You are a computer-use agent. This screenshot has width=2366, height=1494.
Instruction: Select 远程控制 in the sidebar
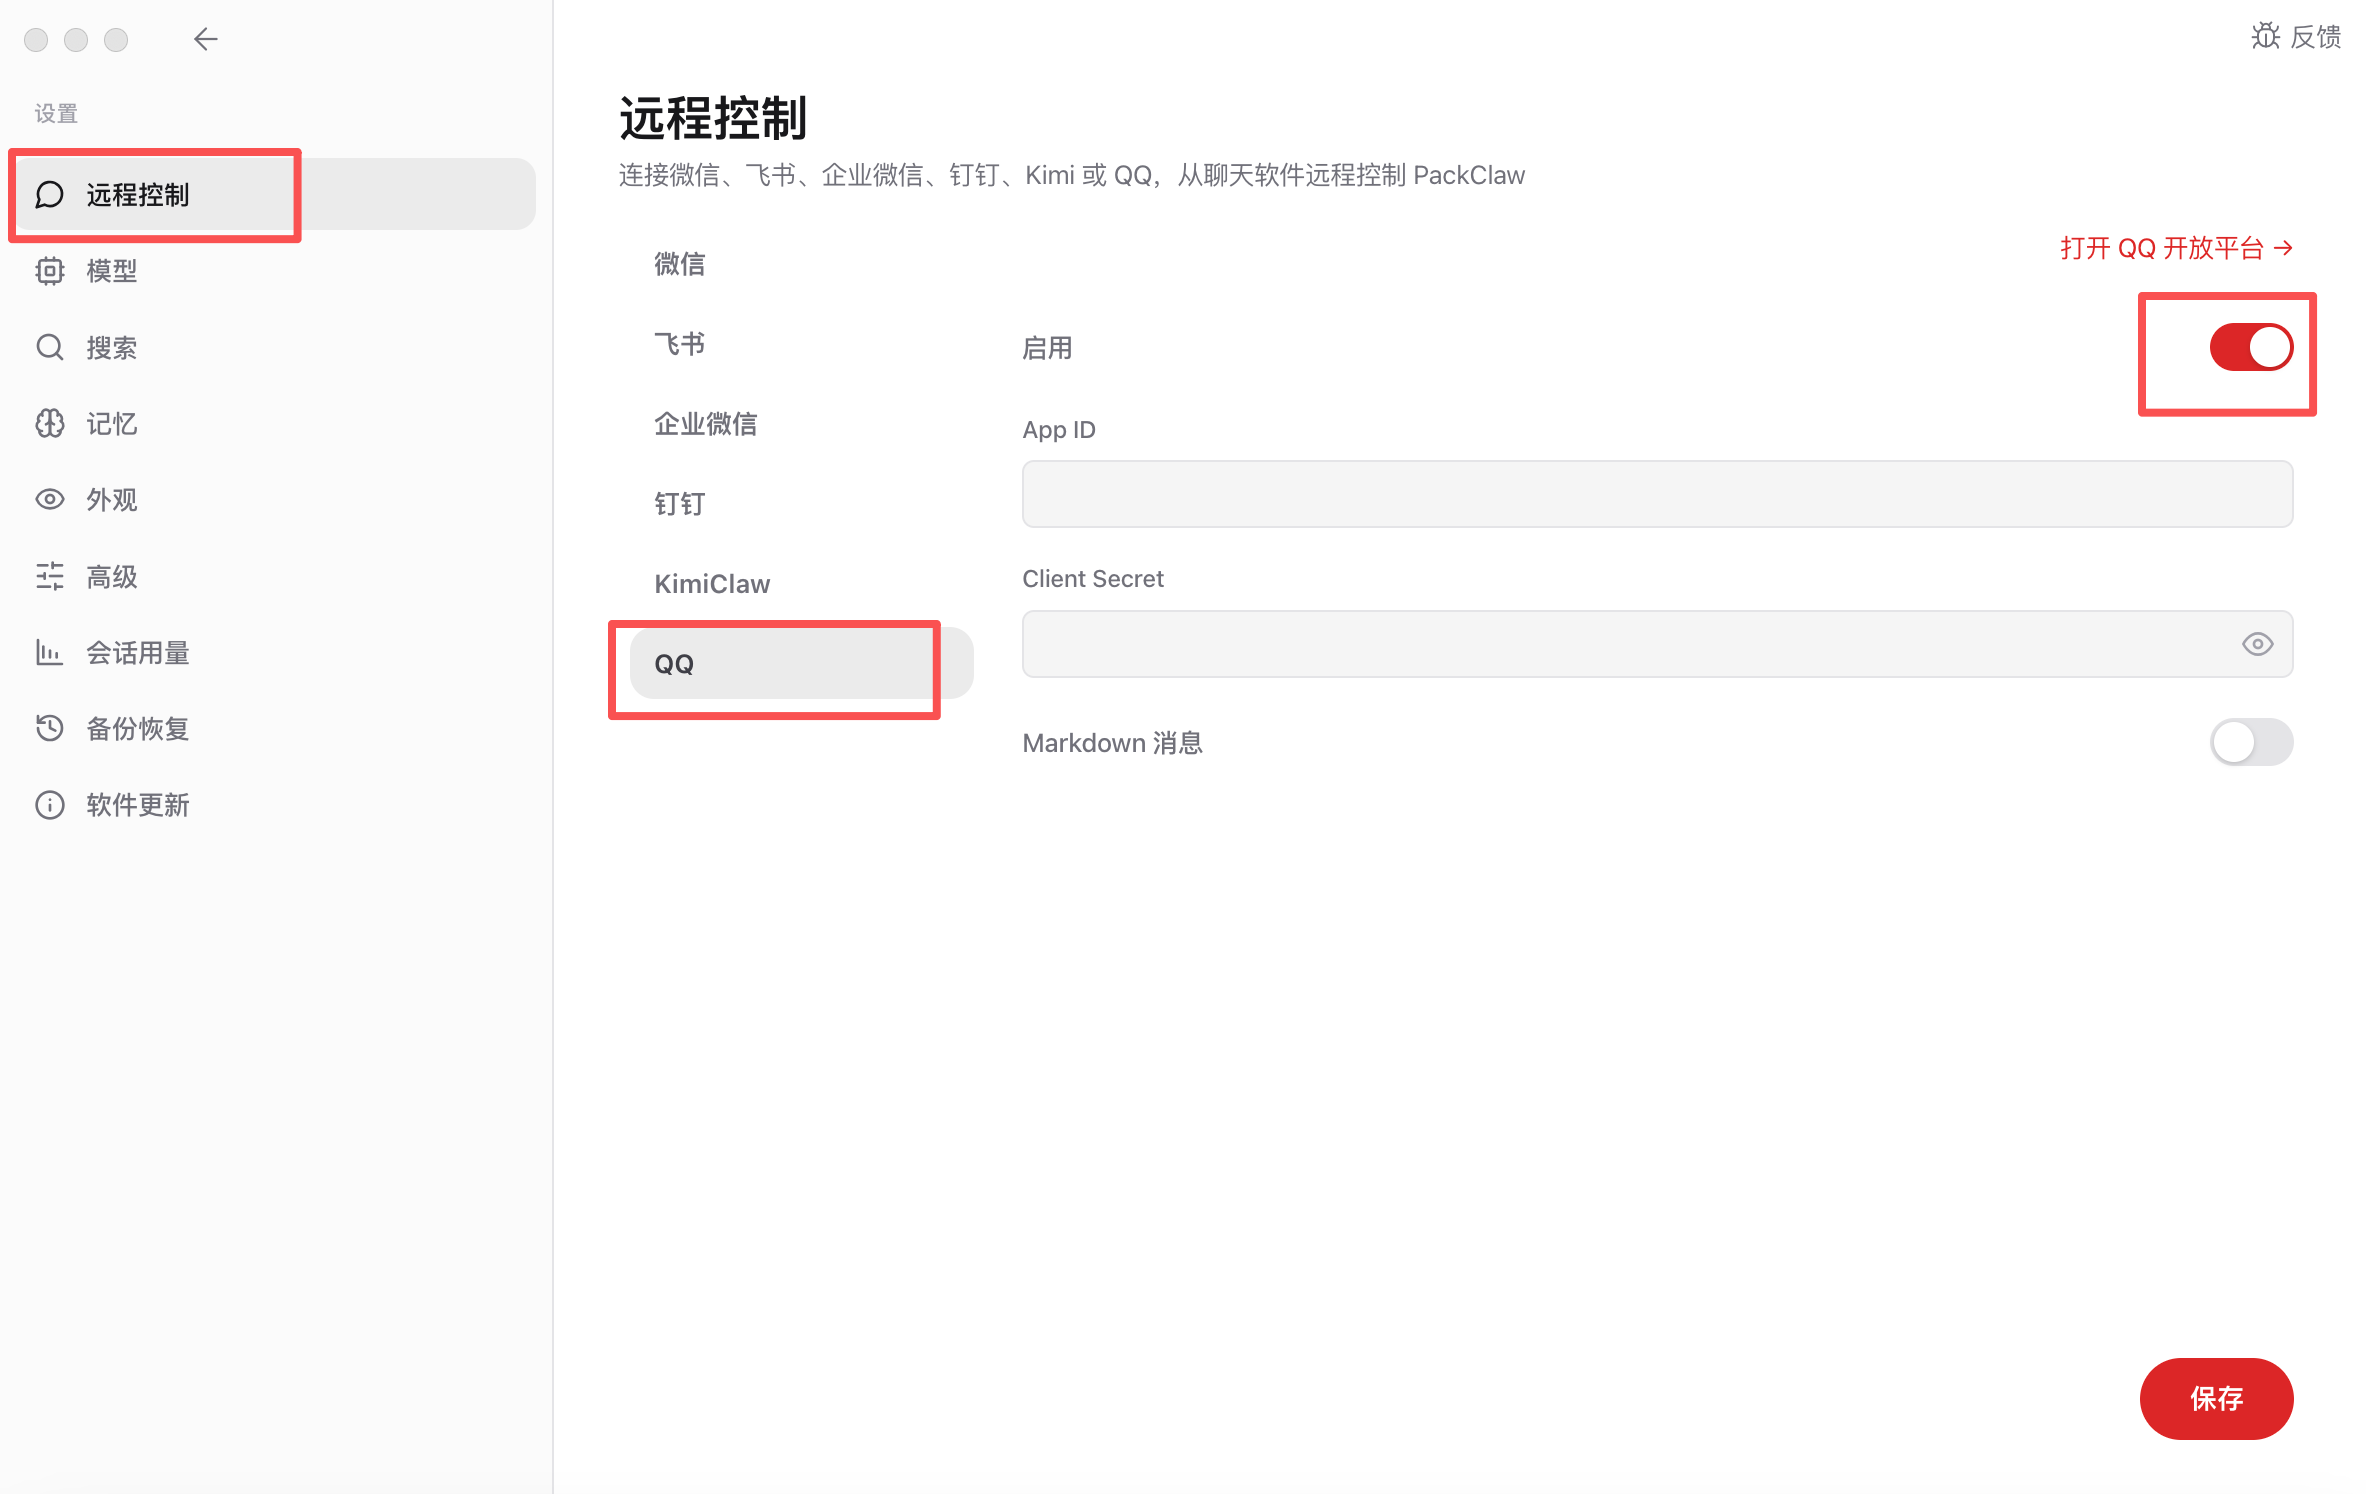276,194
